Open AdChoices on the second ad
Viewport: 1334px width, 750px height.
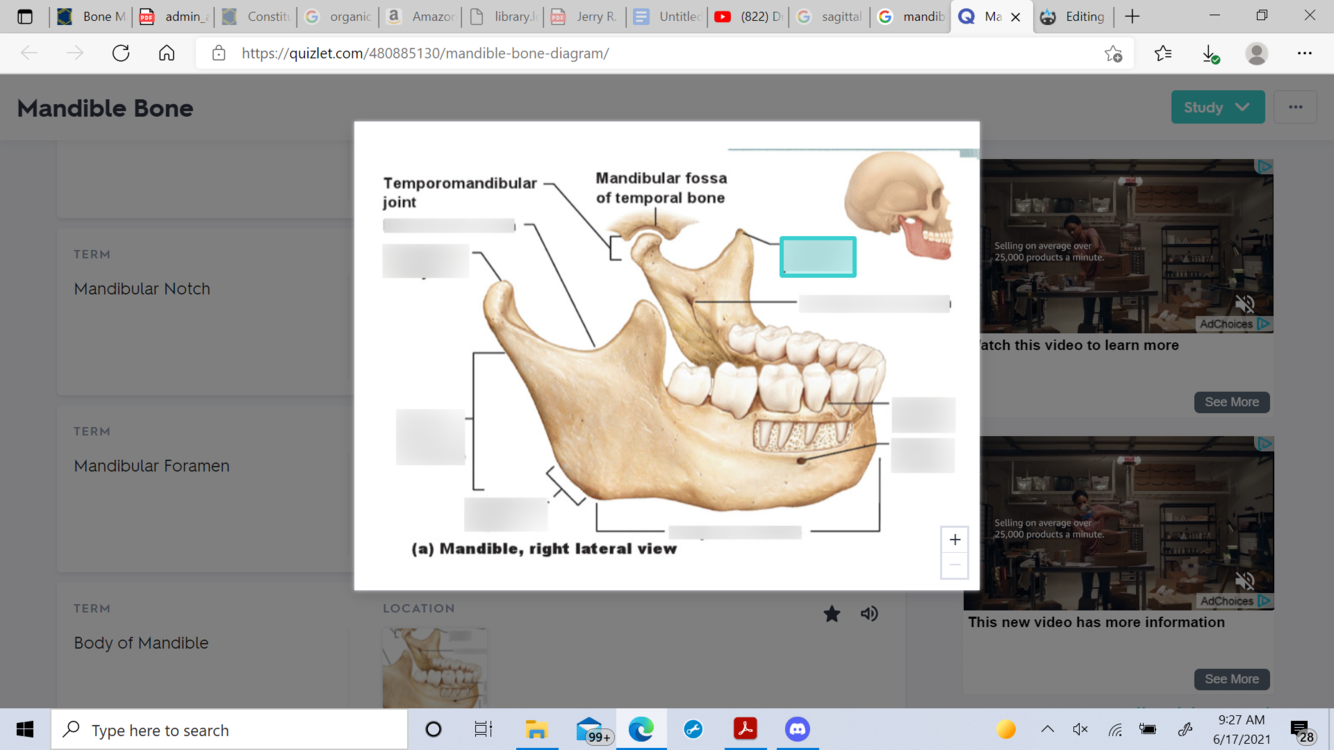click(1234, 601)
